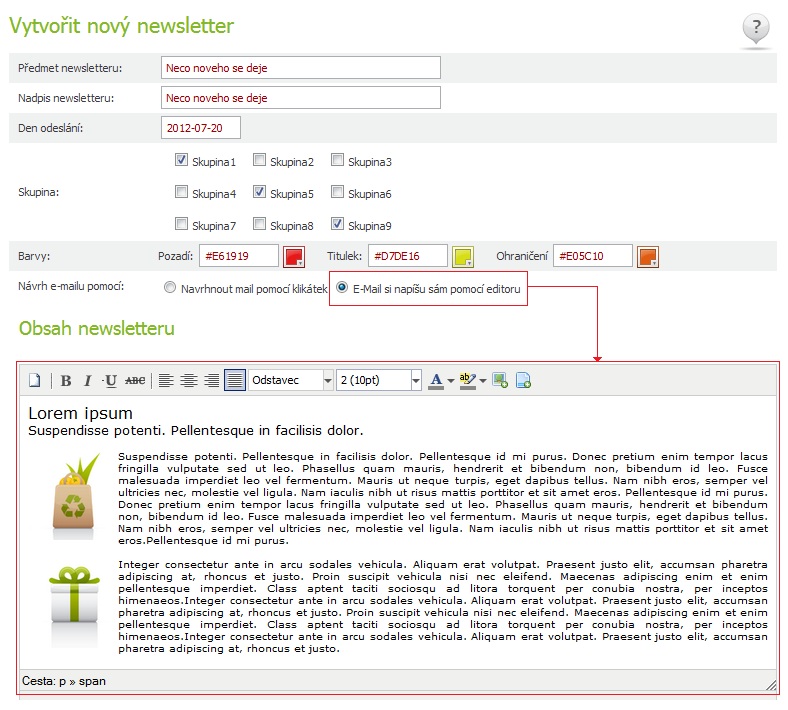The height and width of the screenshot is (710, 788).
Task: Check the Skupina2 checkbox
Action: coord(259,160)
